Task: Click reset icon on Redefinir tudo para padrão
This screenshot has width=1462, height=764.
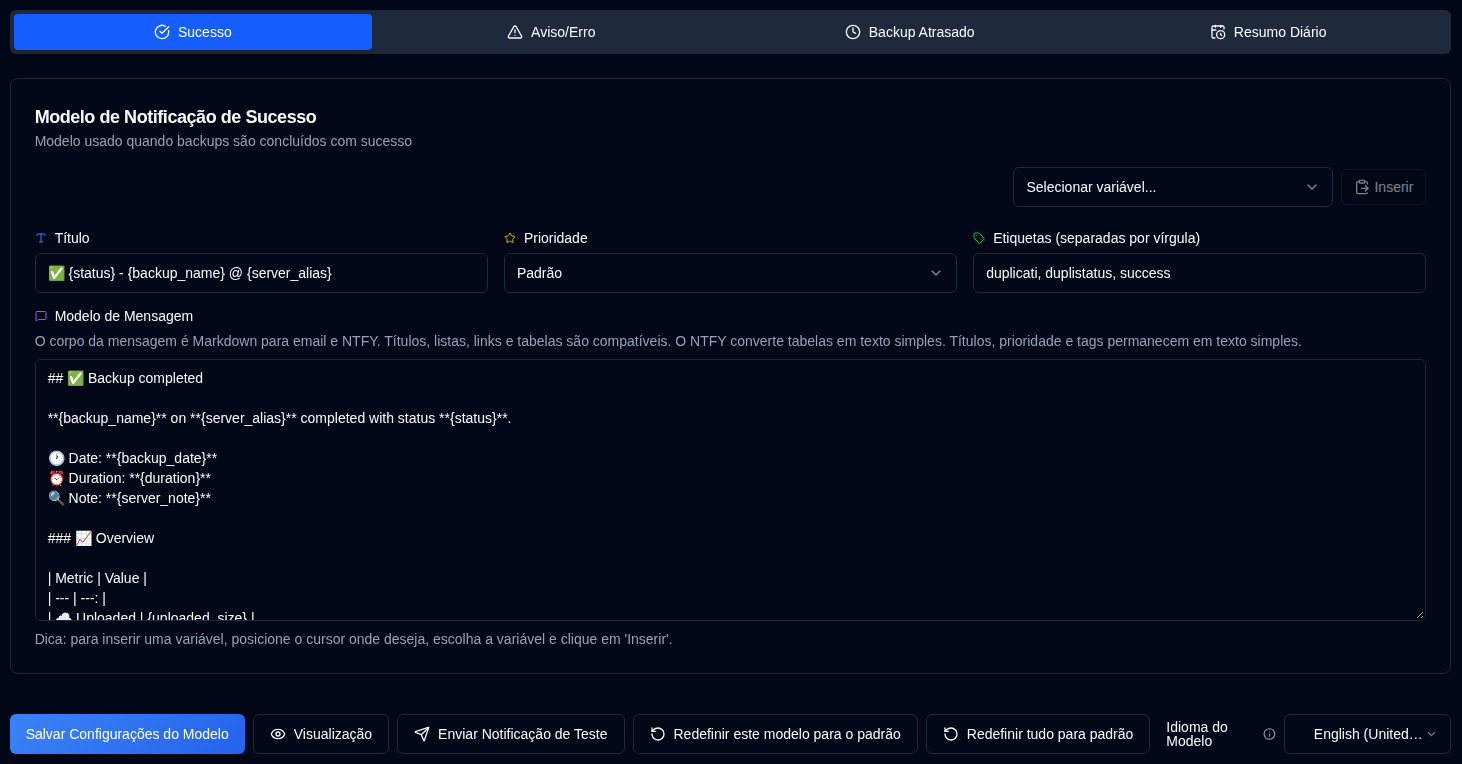Action: pos(951,734)
